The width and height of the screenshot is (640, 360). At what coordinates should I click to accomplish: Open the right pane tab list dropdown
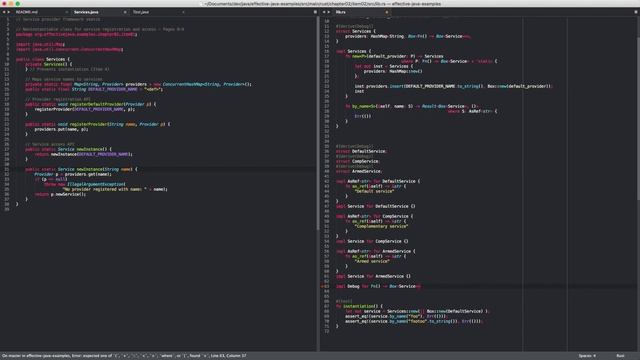(x=636, y=12)
